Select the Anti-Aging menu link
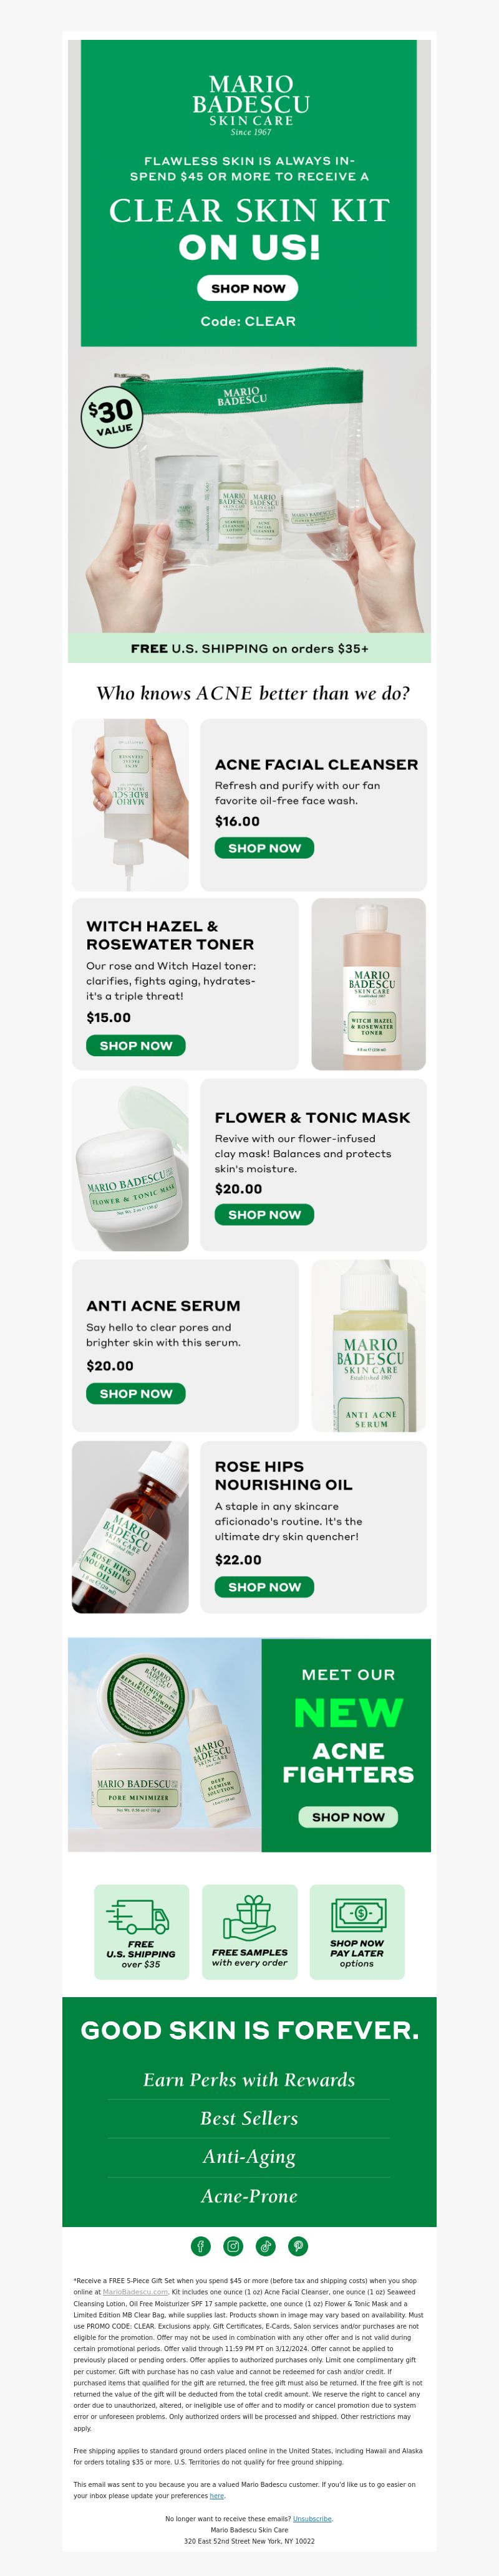The image size is (499, 2576). (x=249, y=2156)
